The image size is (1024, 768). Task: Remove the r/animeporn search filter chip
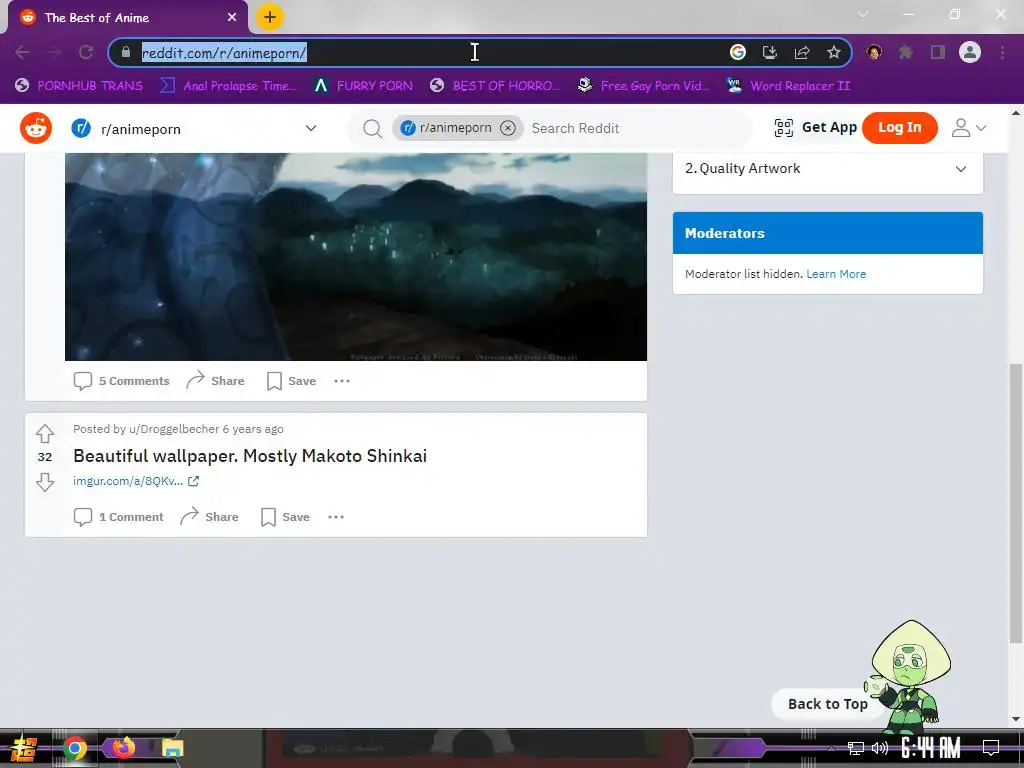pyautogui.click(x=507, y=128)
